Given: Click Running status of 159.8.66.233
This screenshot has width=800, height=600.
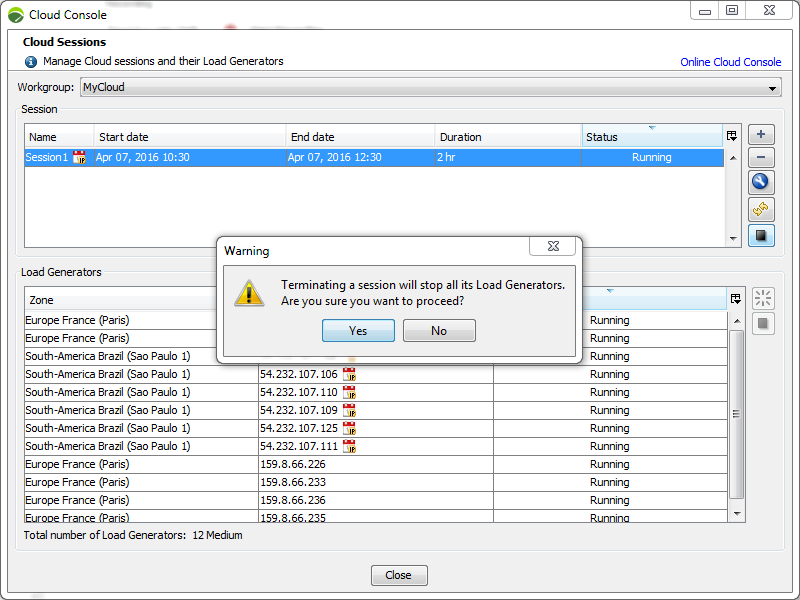Looking at the screenshot, I should (x=610, y=482).
